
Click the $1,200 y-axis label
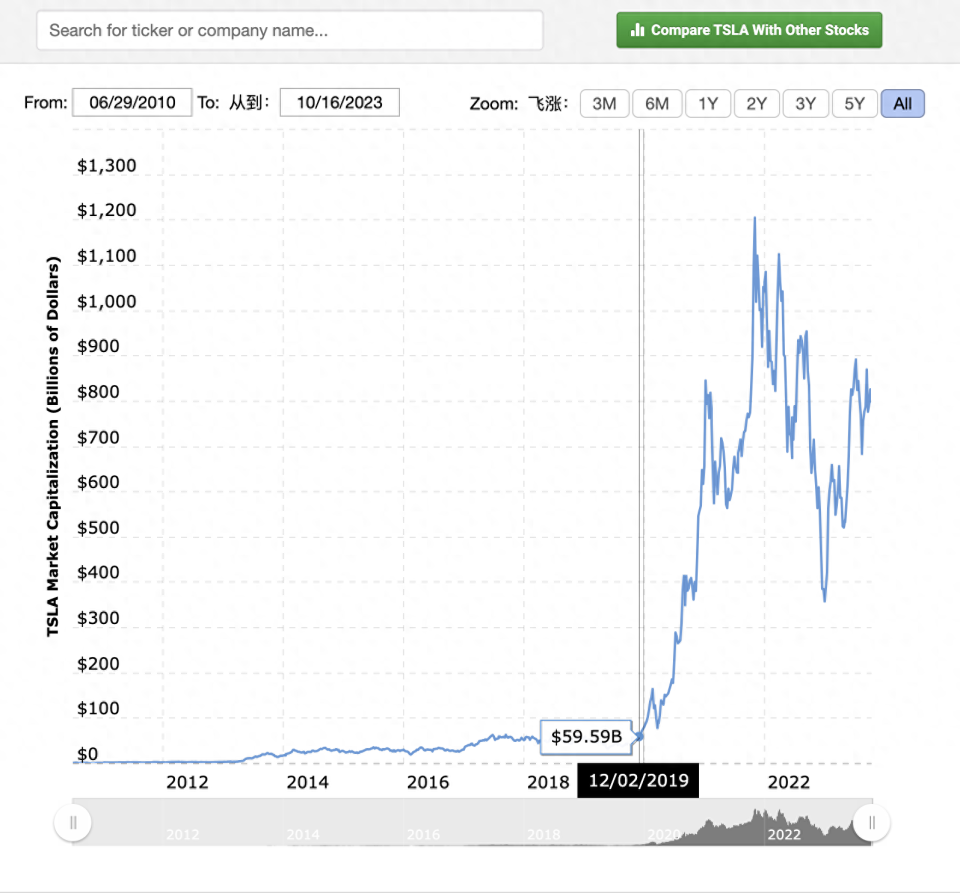(107, 211)
